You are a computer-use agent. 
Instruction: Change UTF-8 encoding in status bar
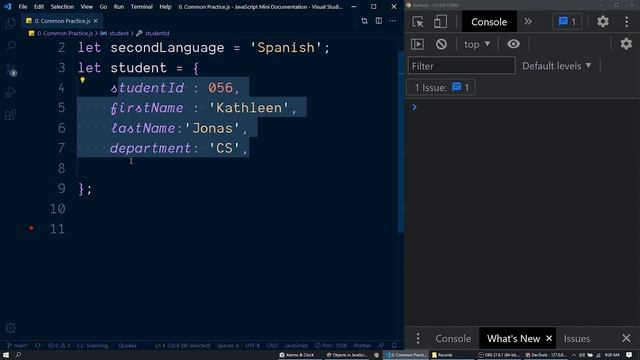[x=252, y=345]
